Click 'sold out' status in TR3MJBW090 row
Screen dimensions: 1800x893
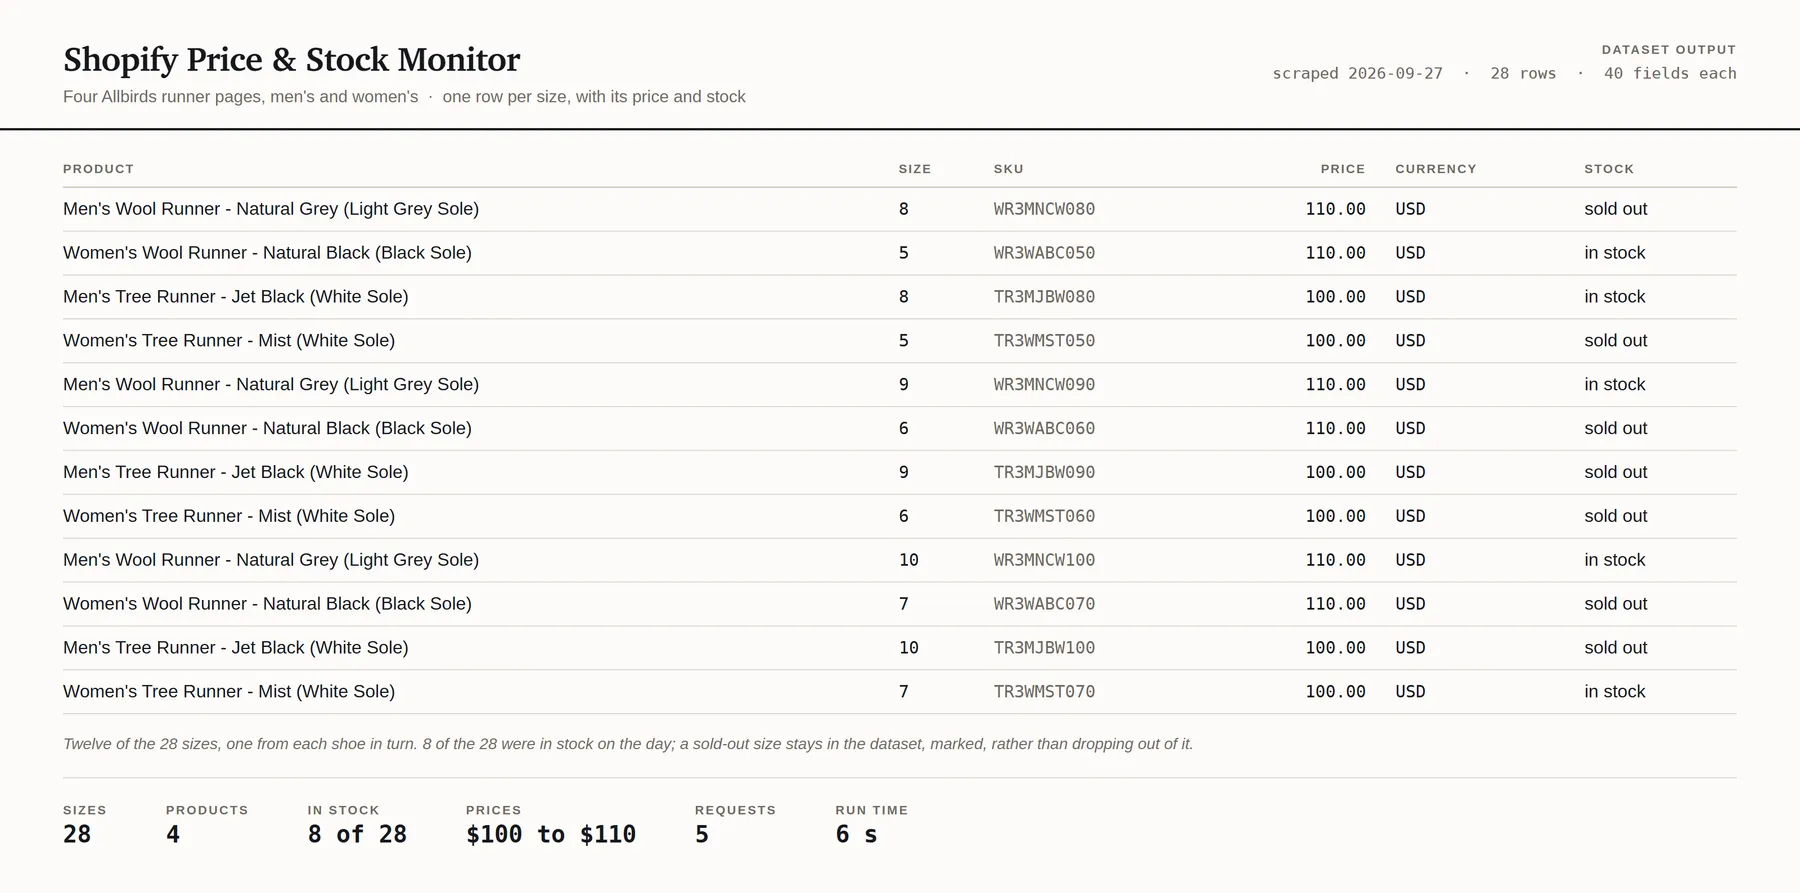coord(1615,472)
